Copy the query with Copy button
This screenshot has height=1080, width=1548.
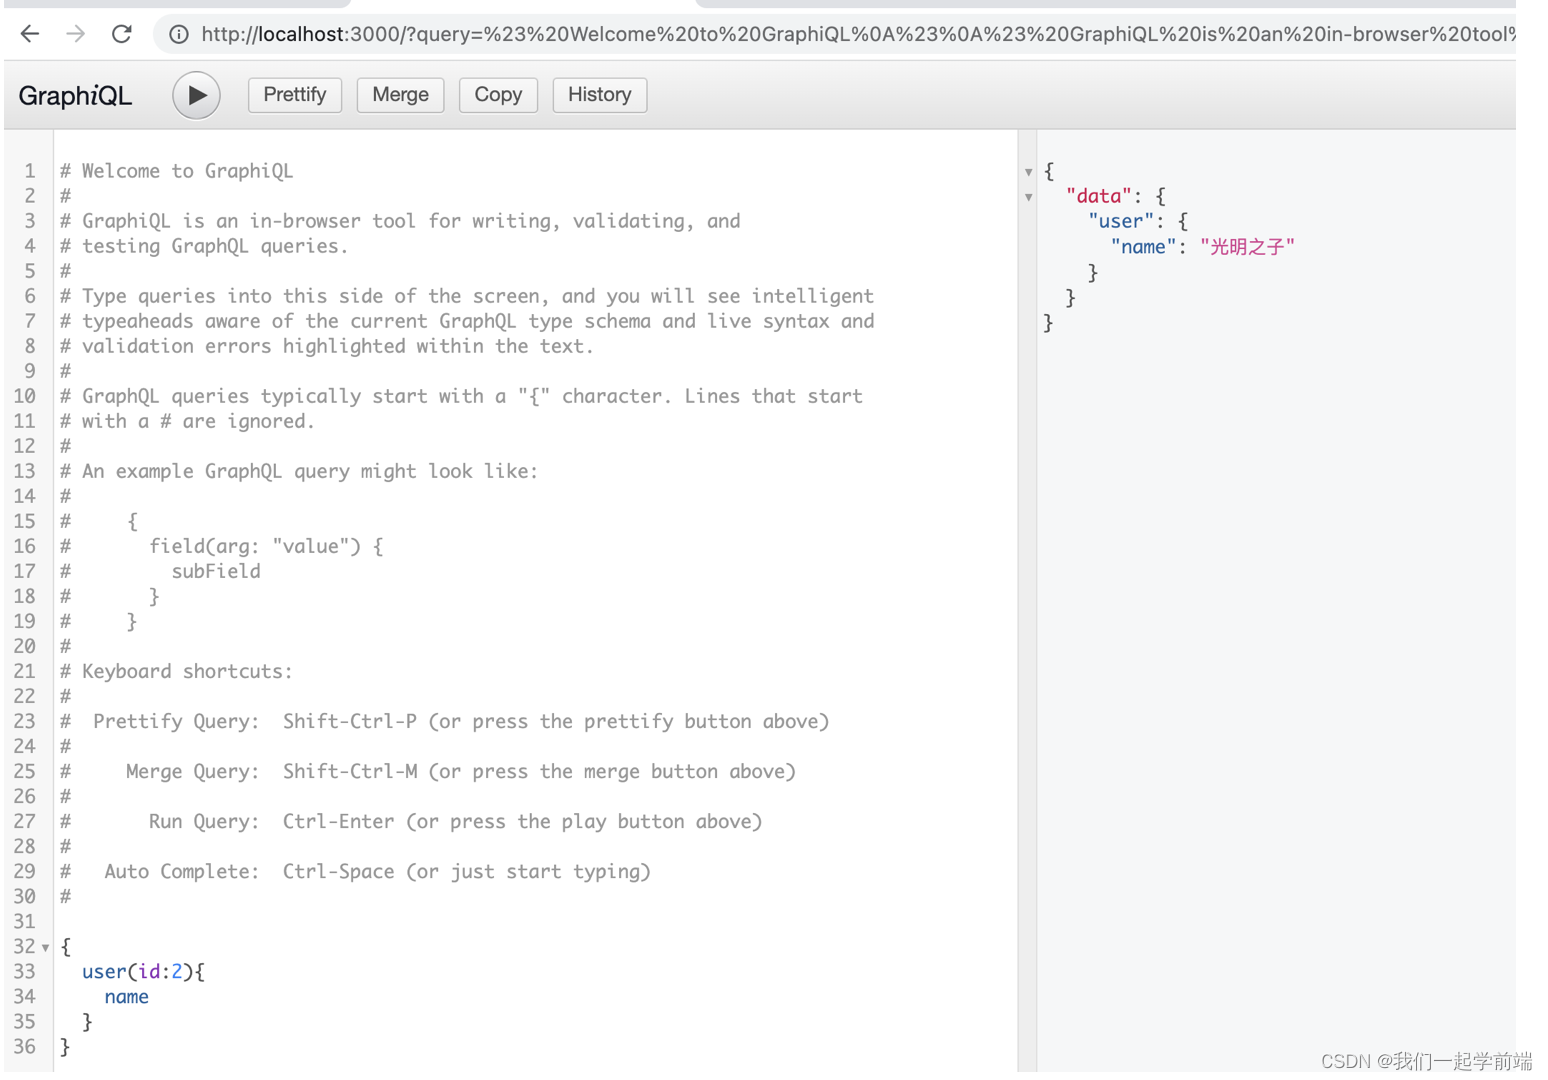point(498,95)
